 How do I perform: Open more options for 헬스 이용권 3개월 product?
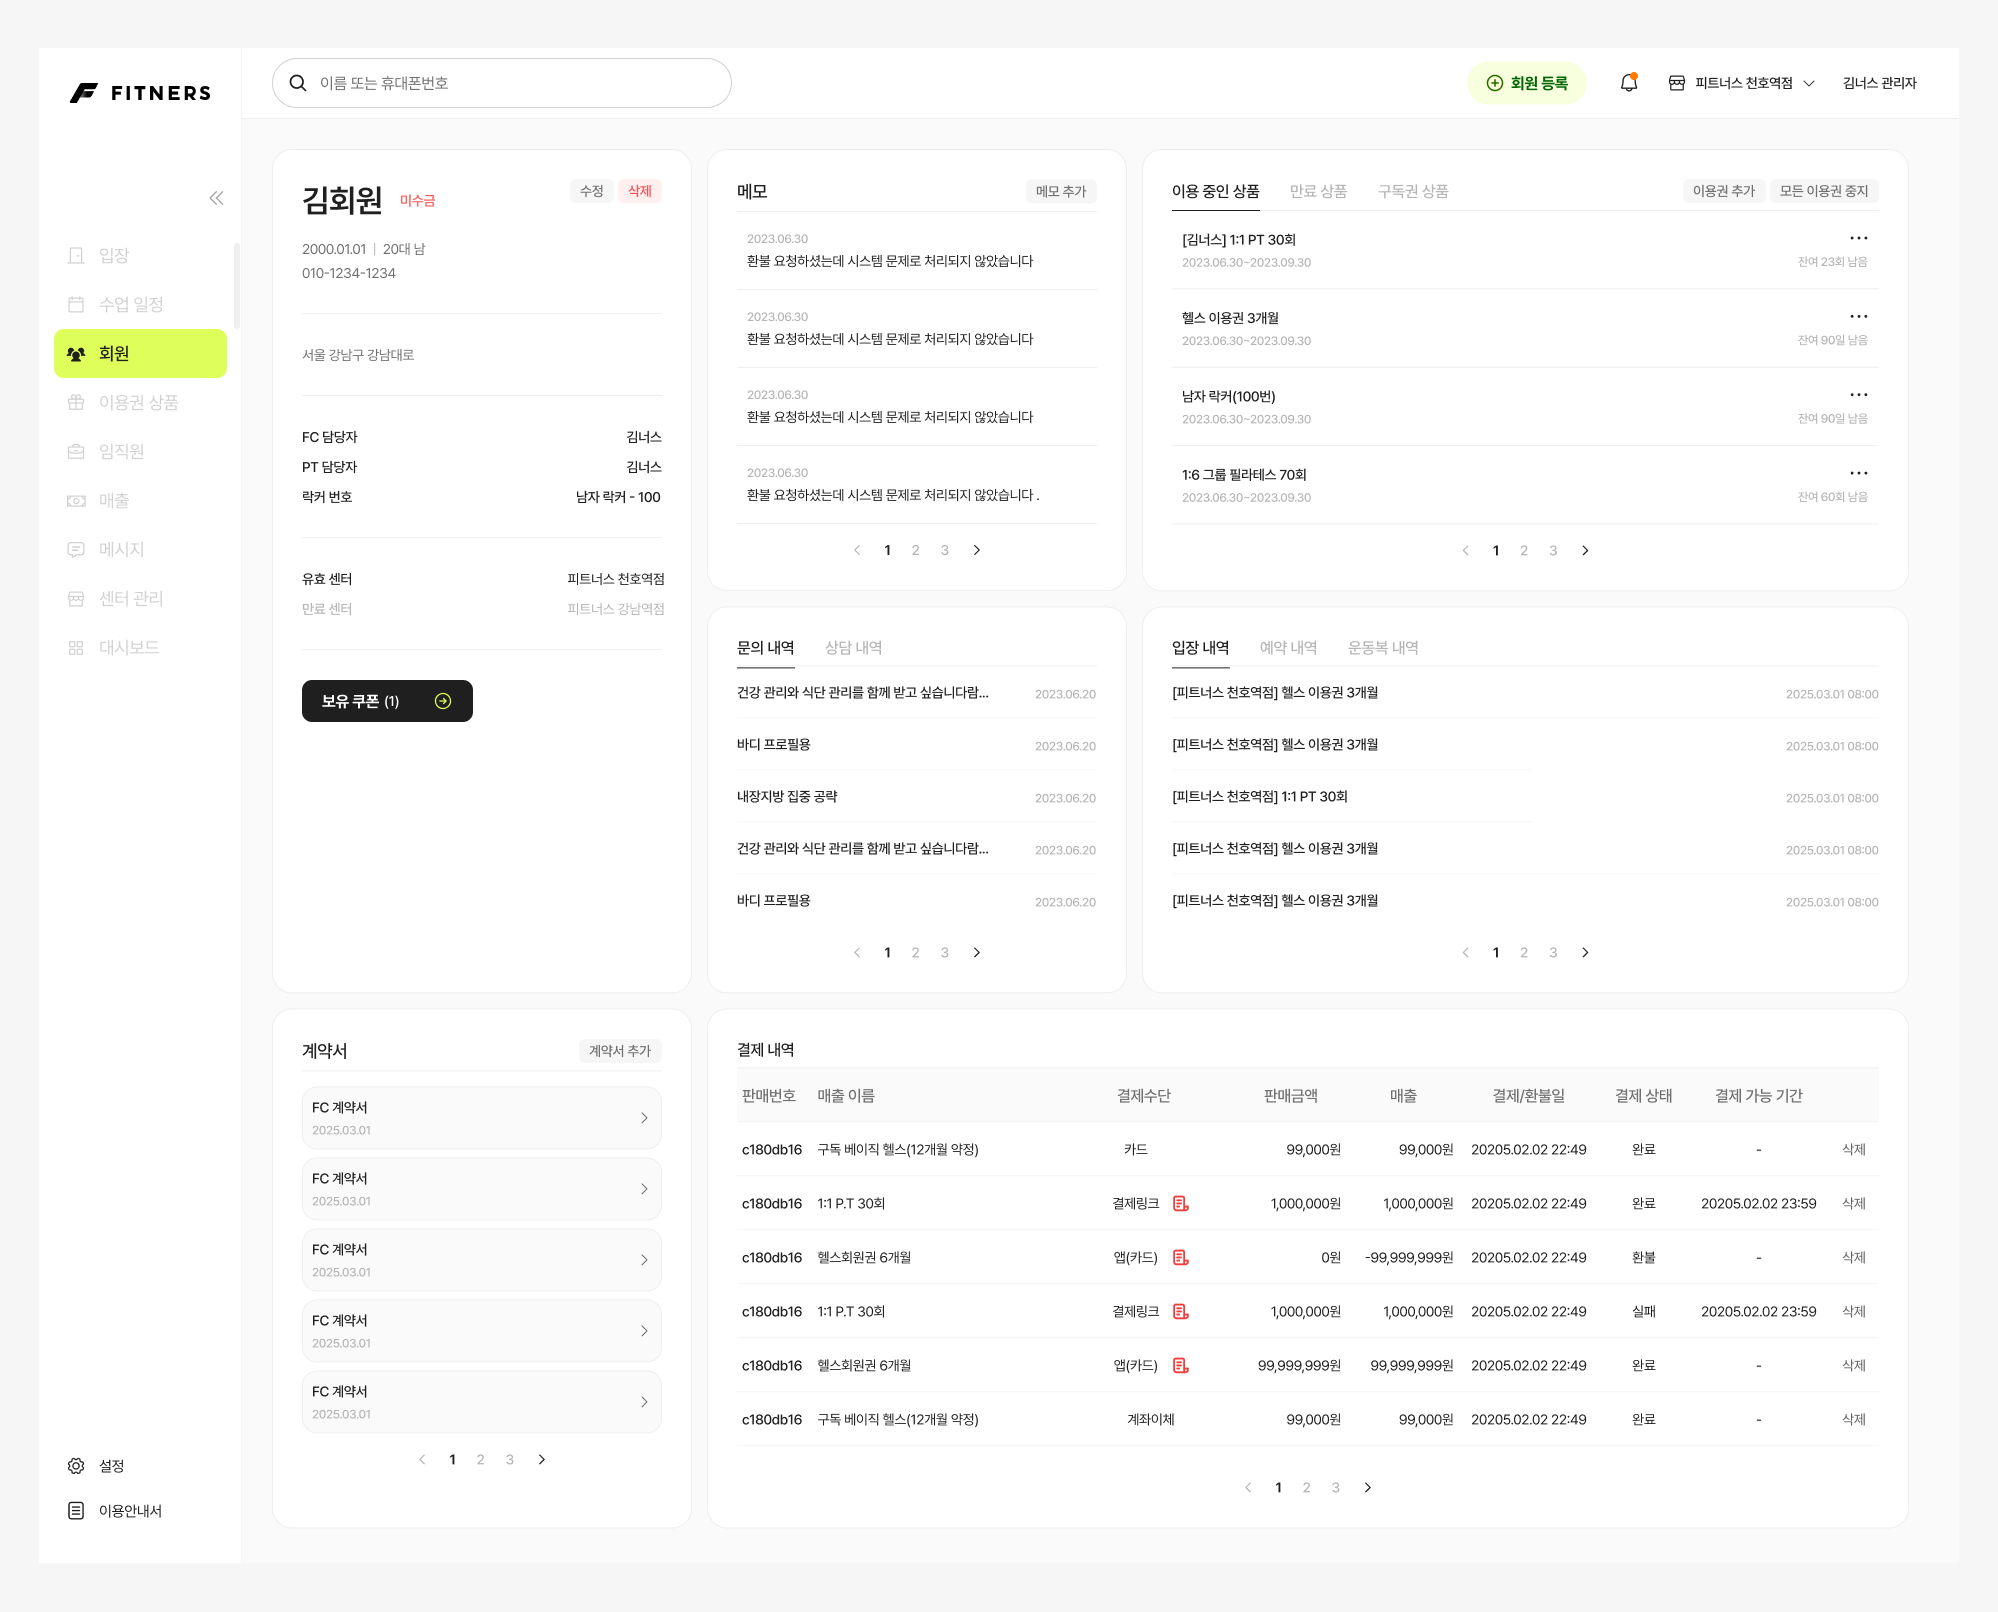[1858, 316]
